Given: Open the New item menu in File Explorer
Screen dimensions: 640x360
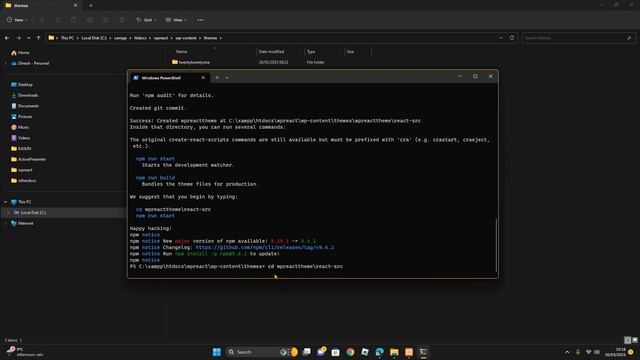Looking at the screenshot, I should (17, 20).
